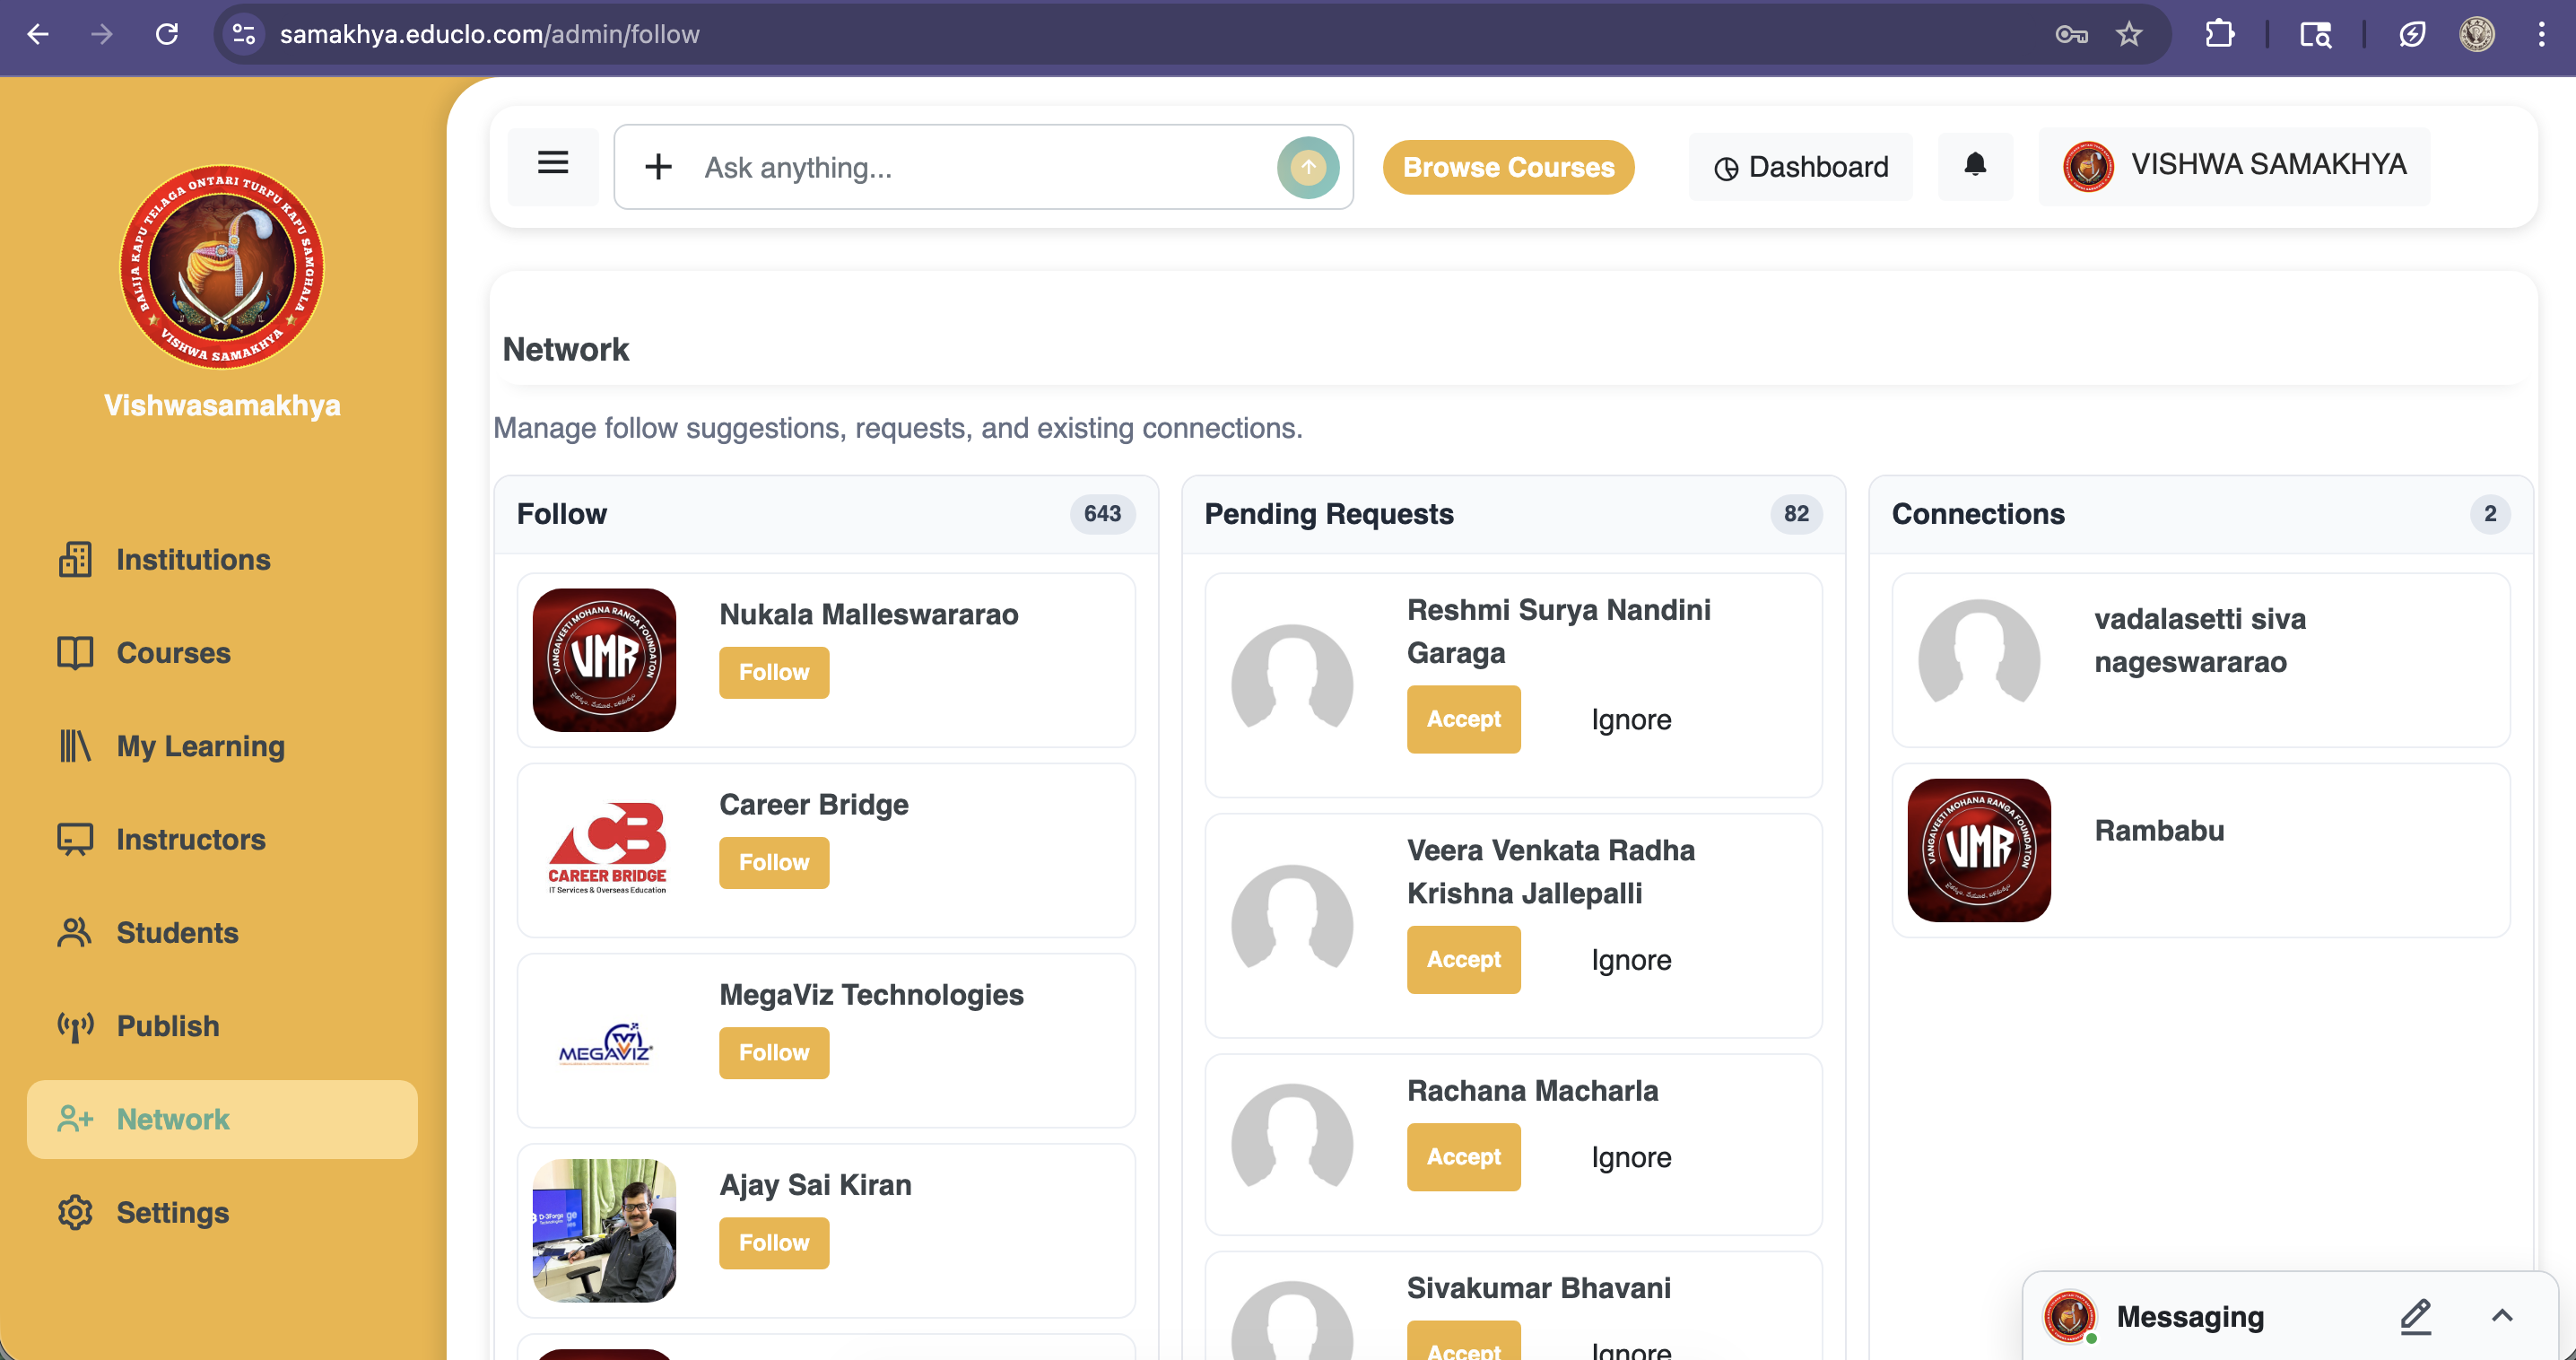Screen dimensions: 2576x1360
Task: Click the Vishwasamakhya logo in sidebar
Action: coord(222,267)
